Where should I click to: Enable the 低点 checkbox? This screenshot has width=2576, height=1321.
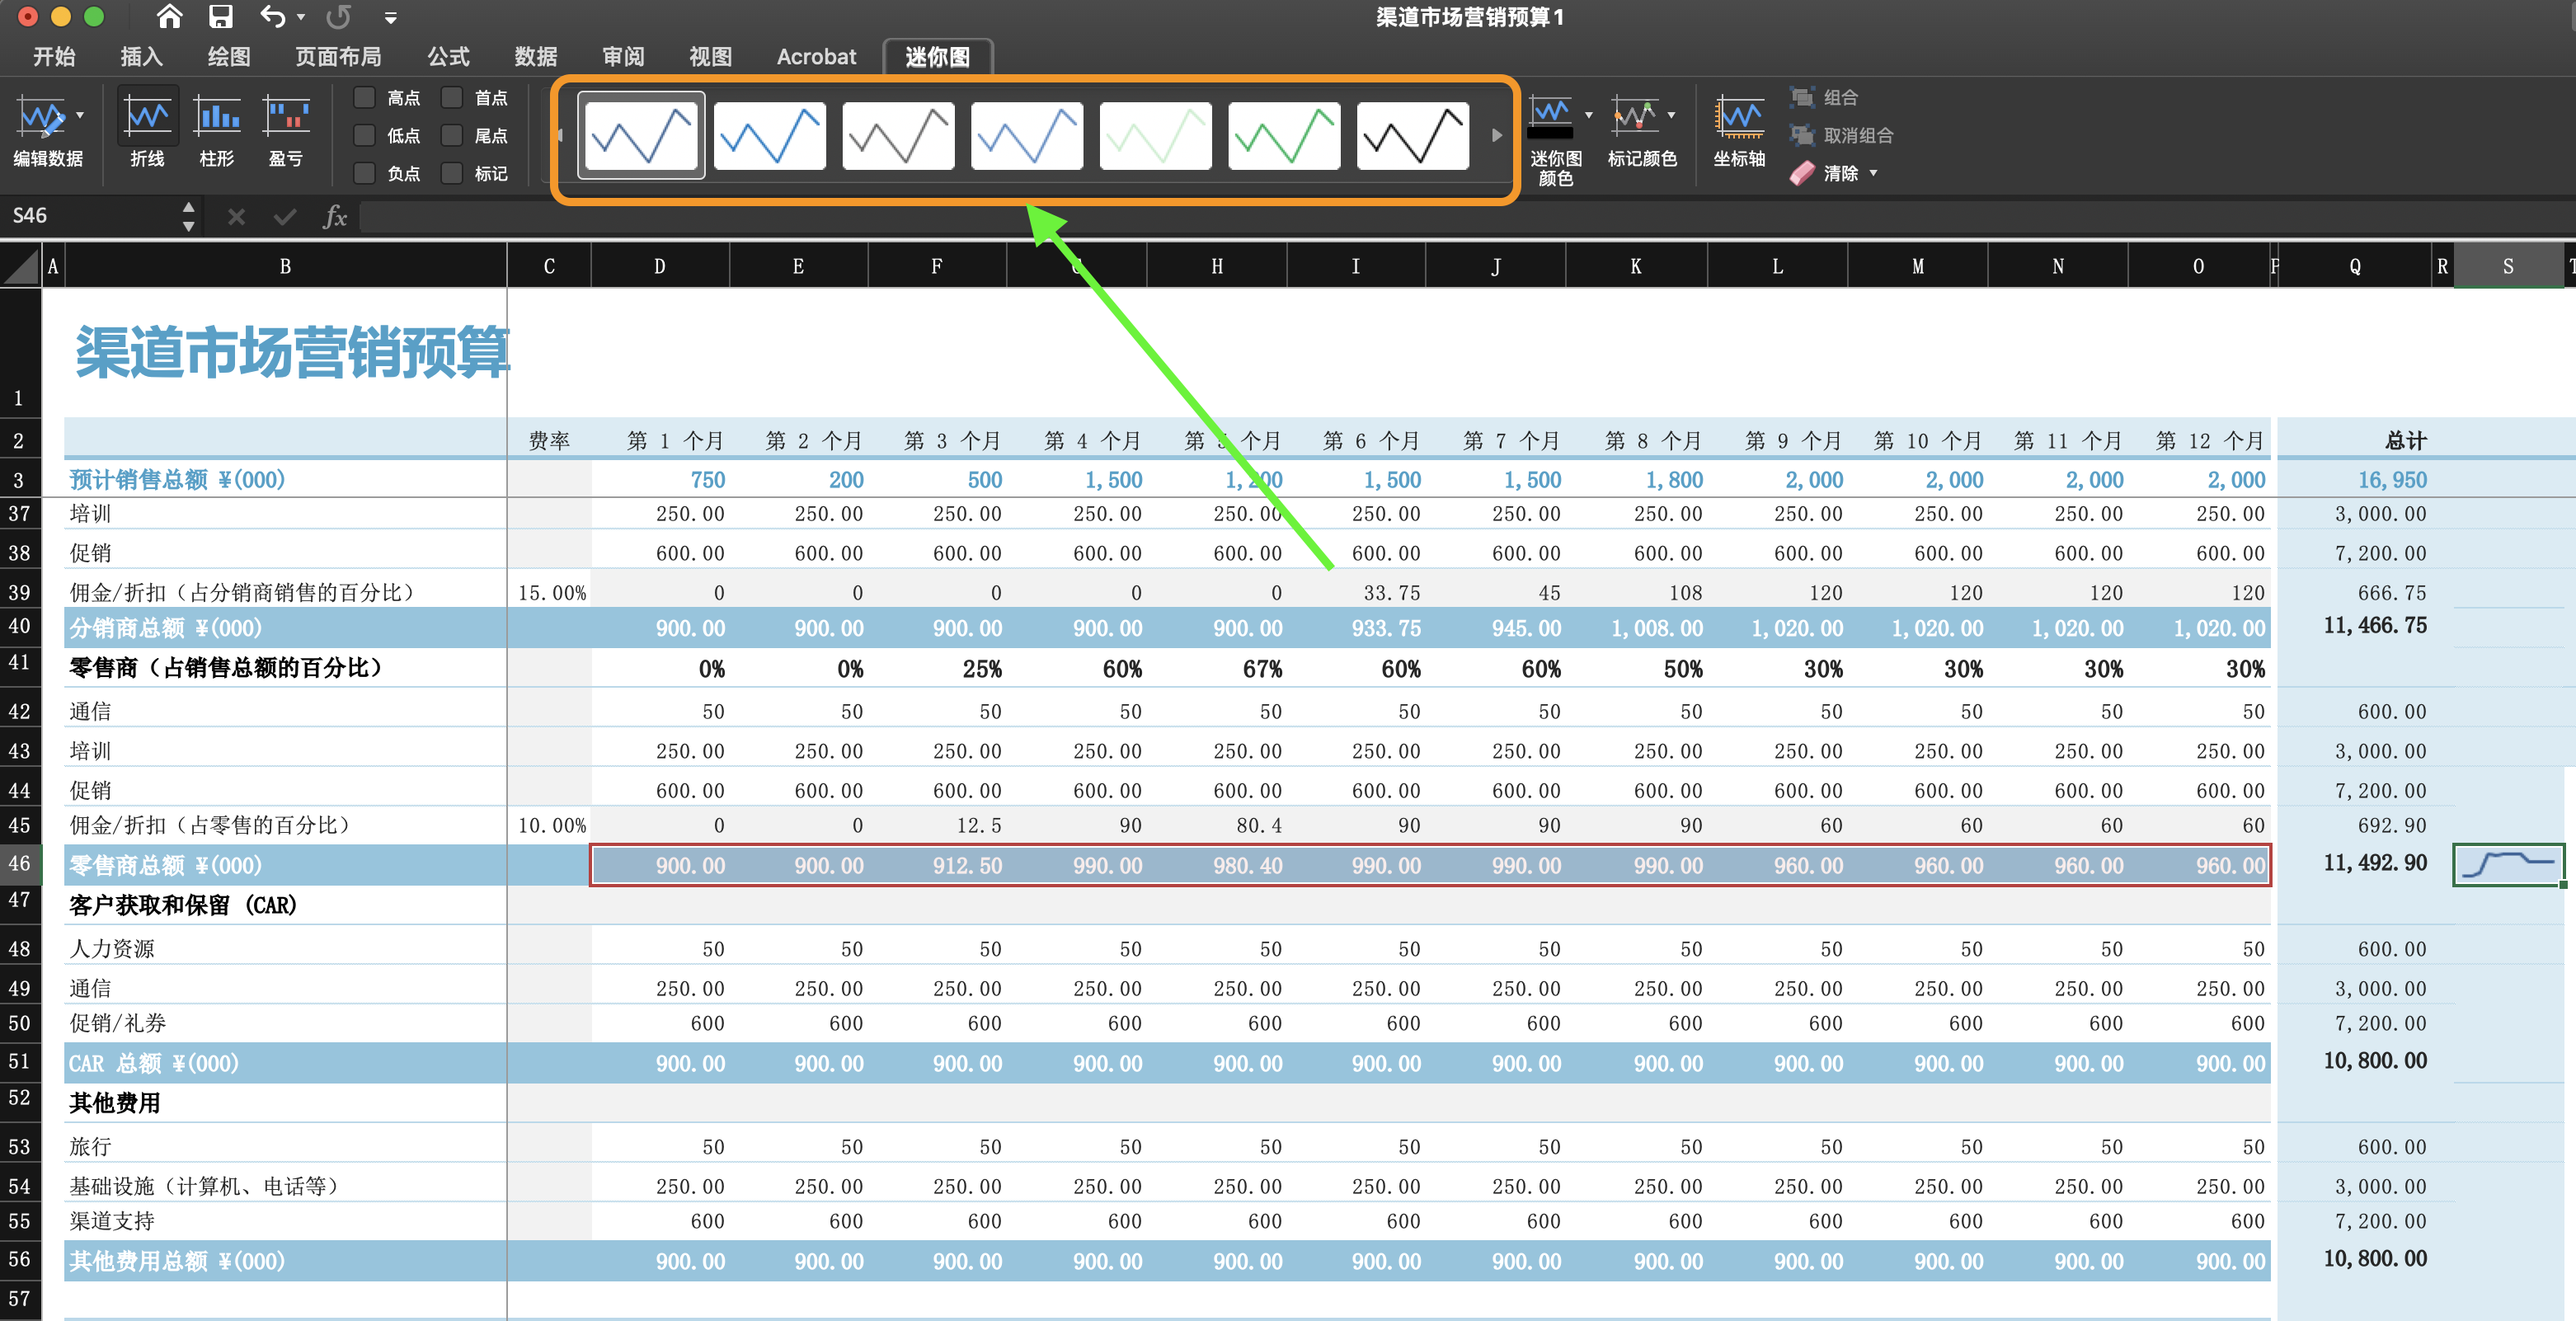[x=364, y=135]
